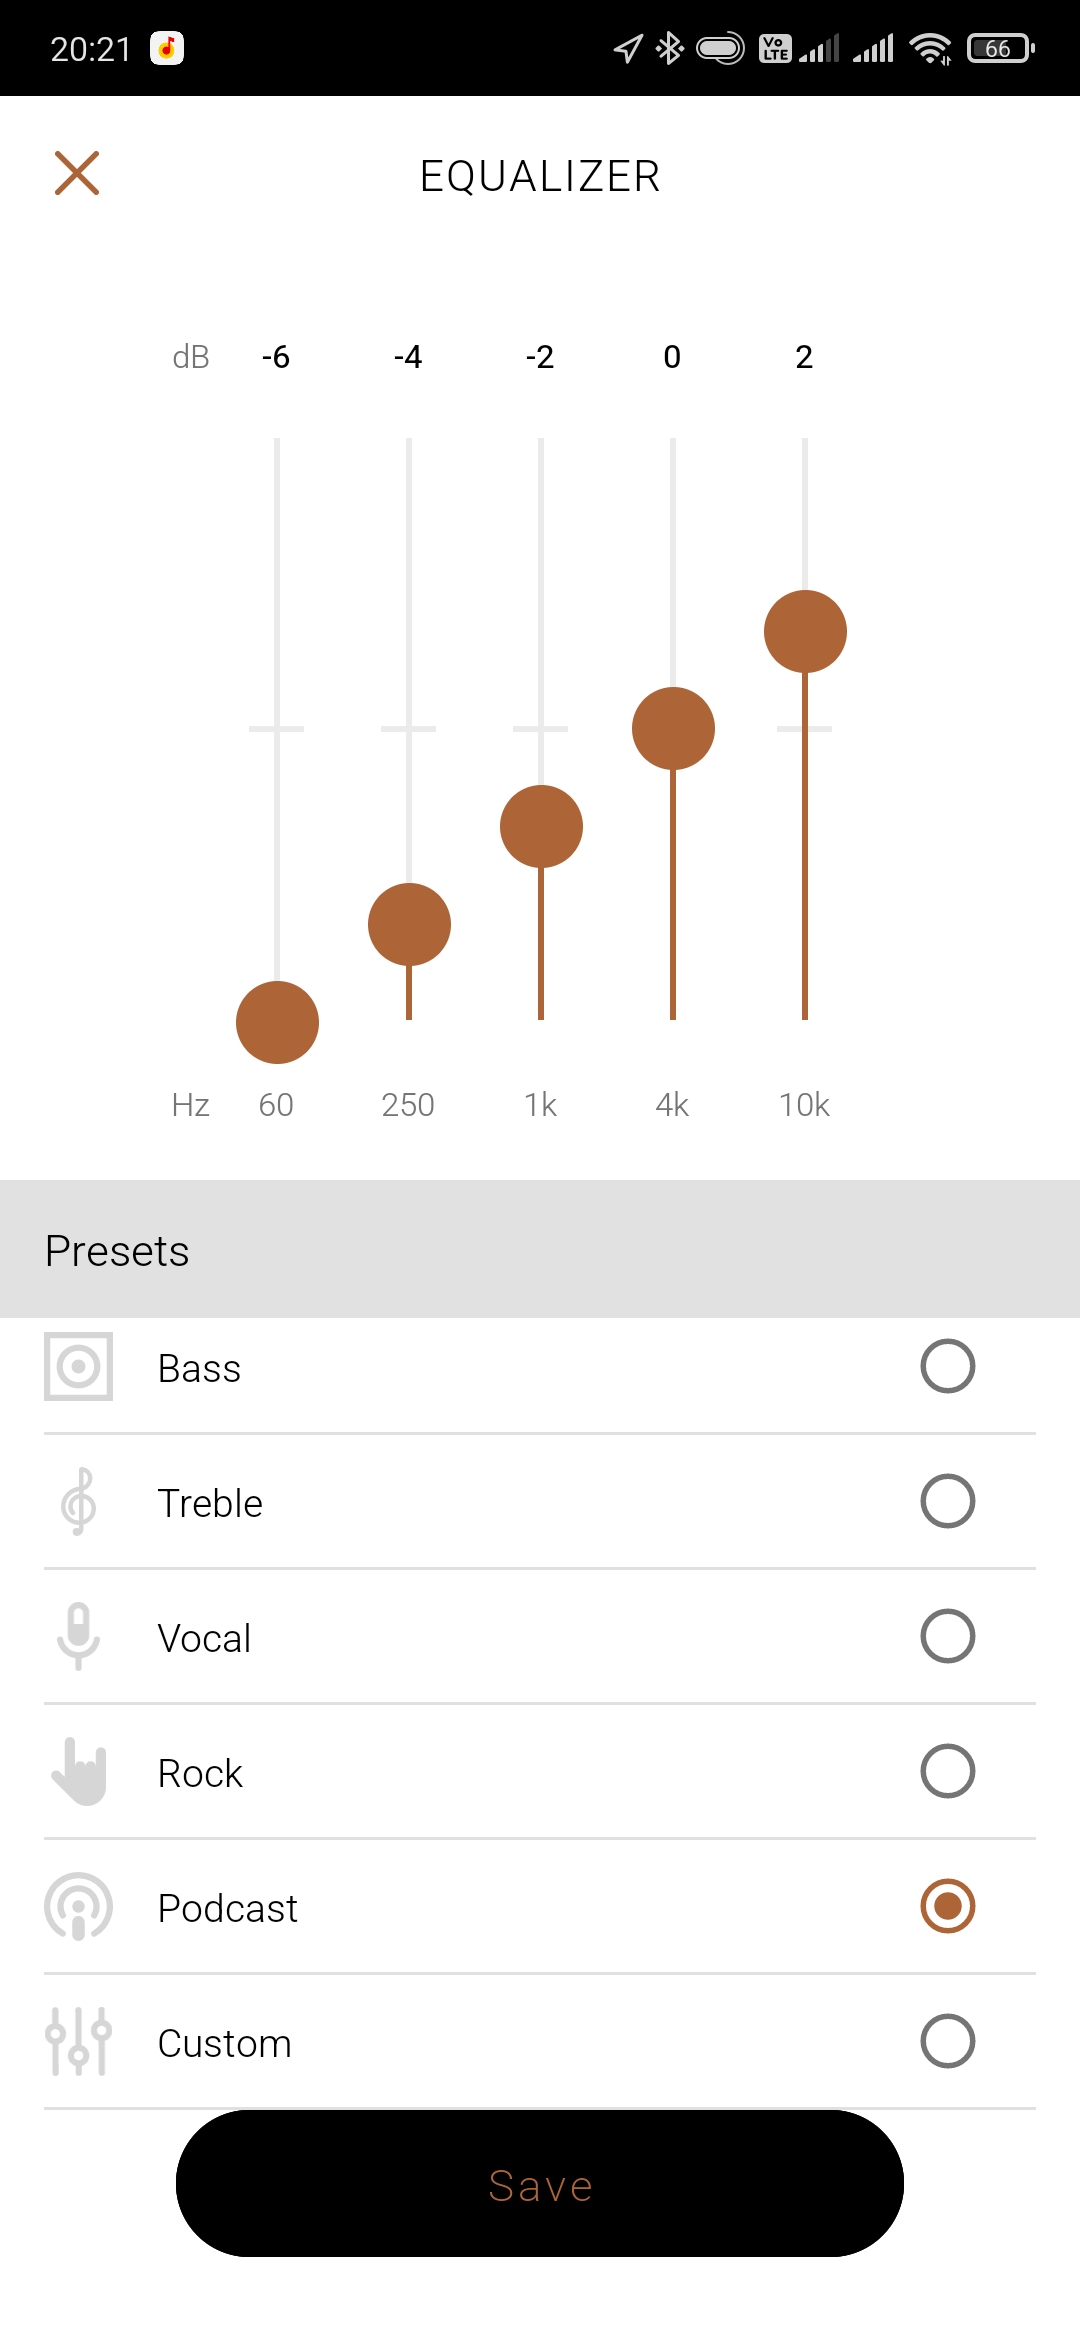Viewport: 1080px width, 2340px height.
Task: Tap the Custom sliders icon
Action: click(x=79, y=2042)
